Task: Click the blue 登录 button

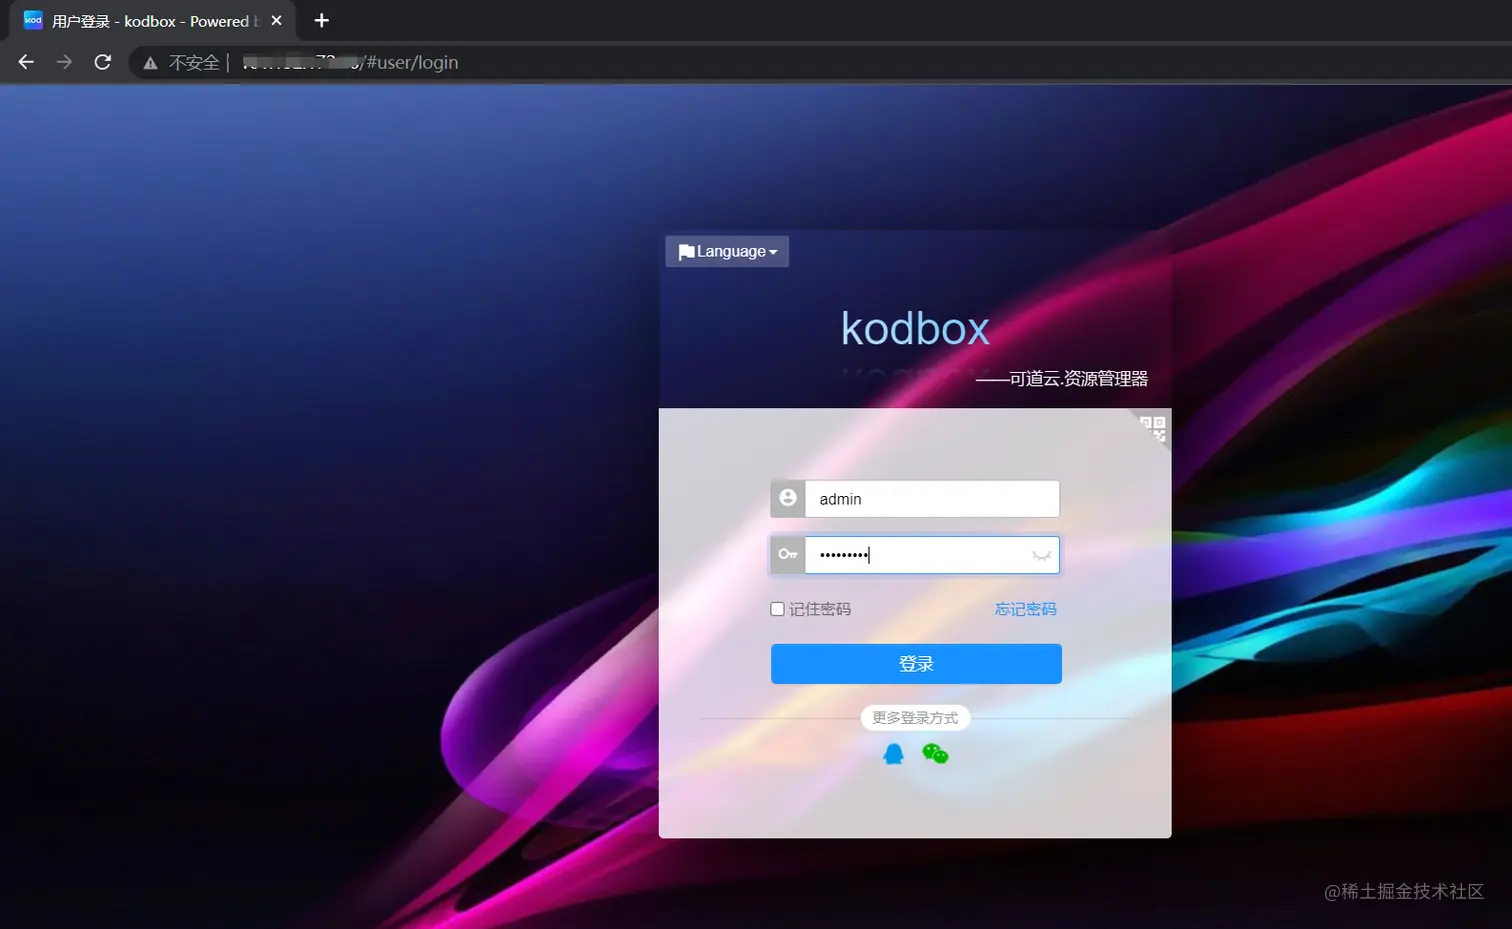Action: click(916, 664)
